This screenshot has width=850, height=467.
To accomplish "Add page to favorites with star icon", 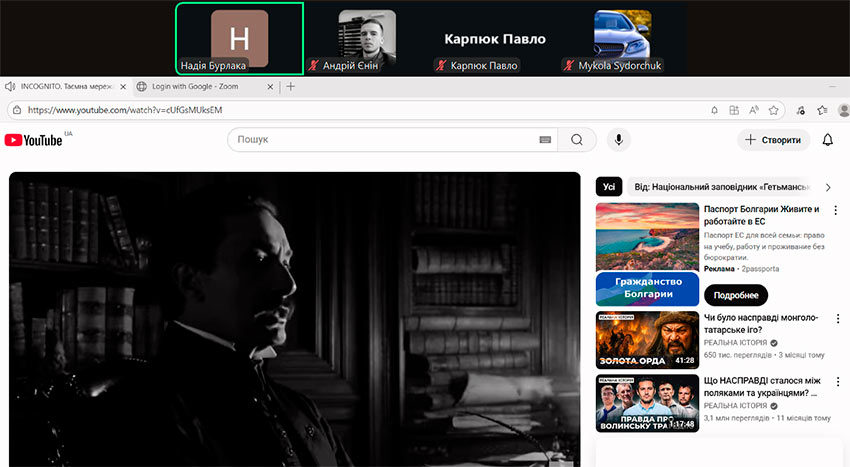I will [773, 110].
